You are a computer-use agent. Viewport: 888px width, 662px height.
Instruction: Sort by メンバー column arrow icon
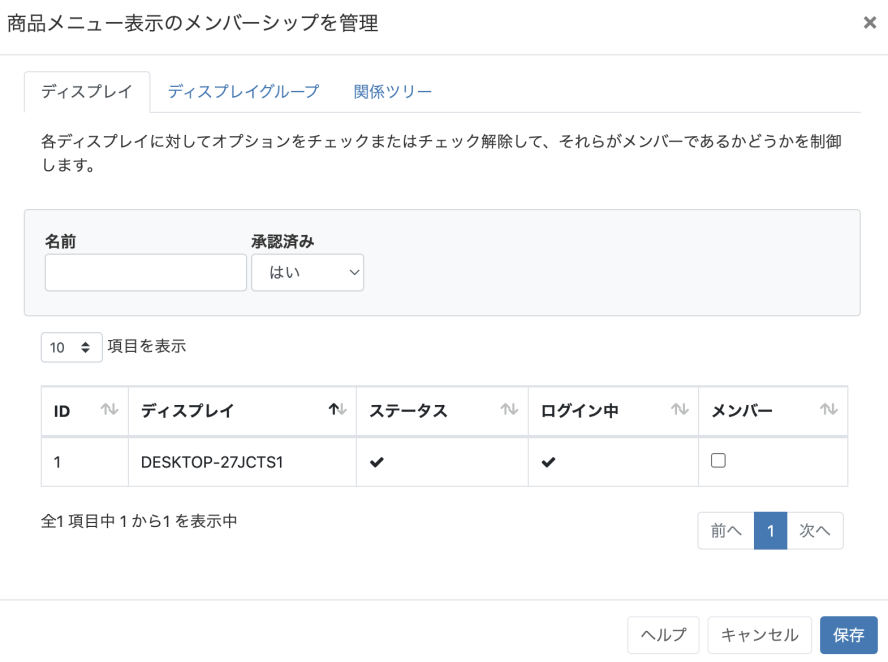pos(829,409)
